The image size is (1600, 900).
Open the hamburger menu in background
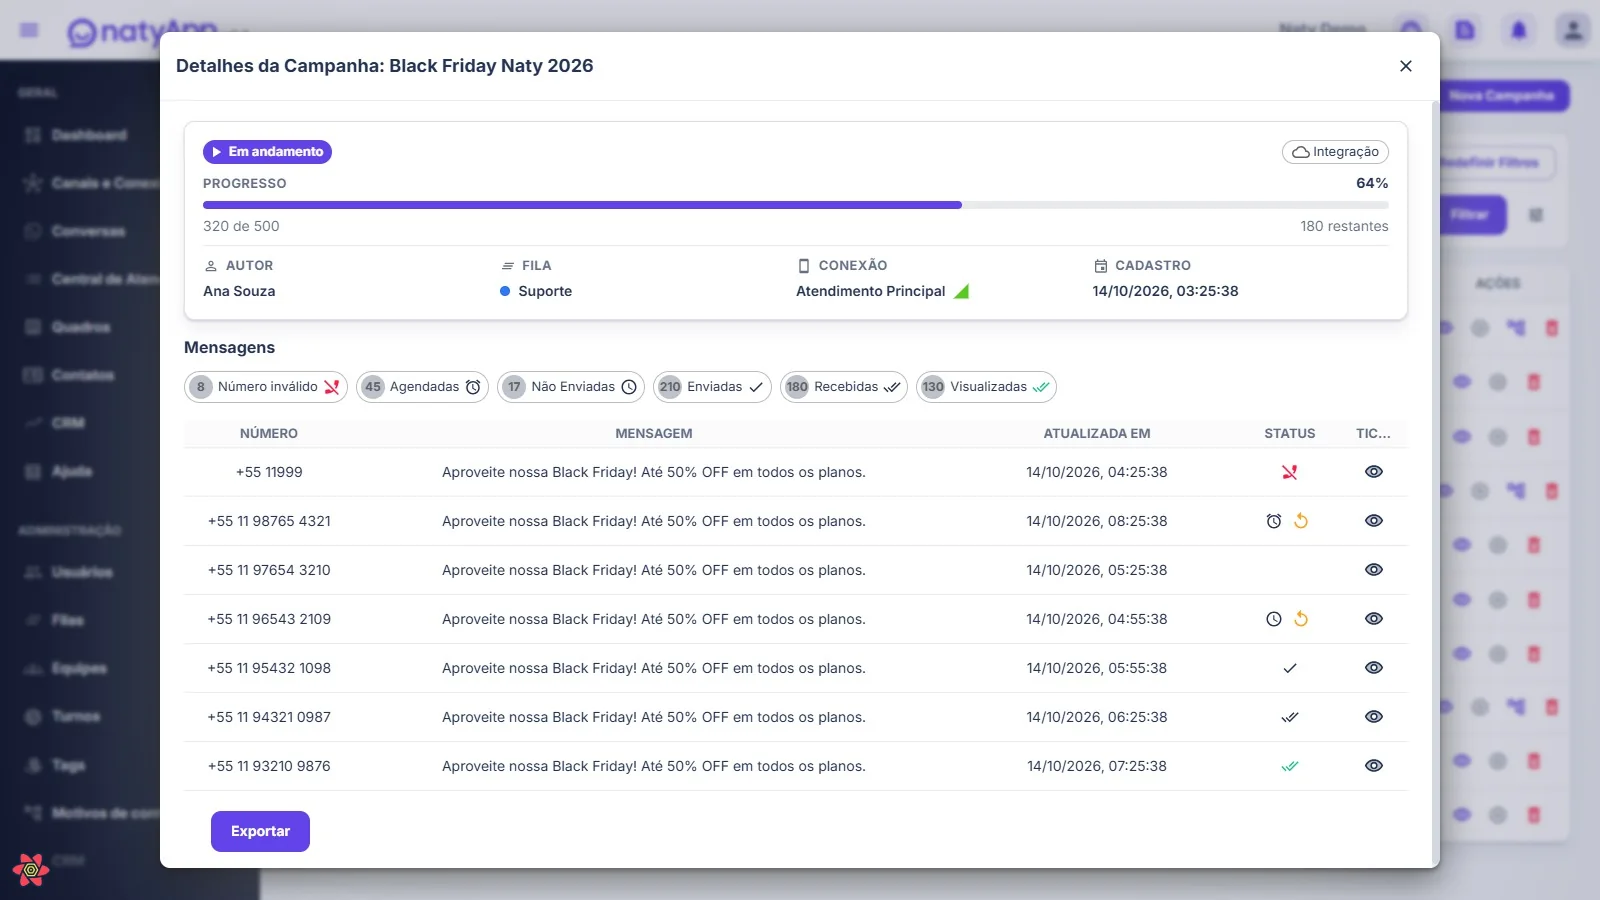click(x=29, y=30)
